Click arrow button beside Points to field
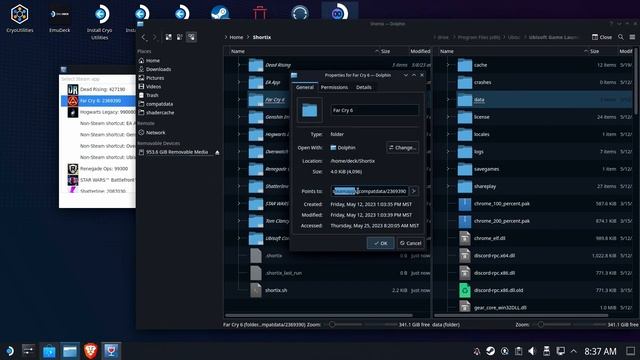The height and width of the screenshot is (360, 640). [x=413, y=191]
